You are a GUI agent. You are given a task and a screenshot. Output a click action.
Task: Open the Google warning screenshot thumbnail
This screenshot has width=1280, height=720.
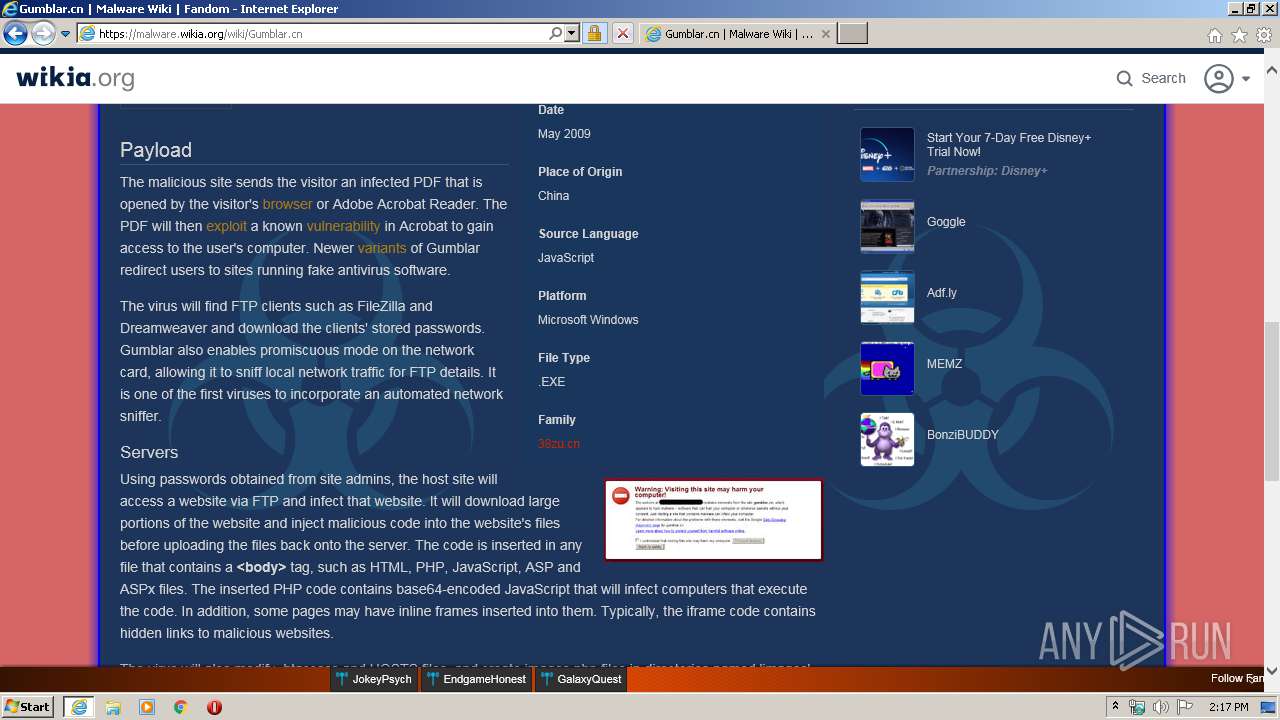click(713, 520)
